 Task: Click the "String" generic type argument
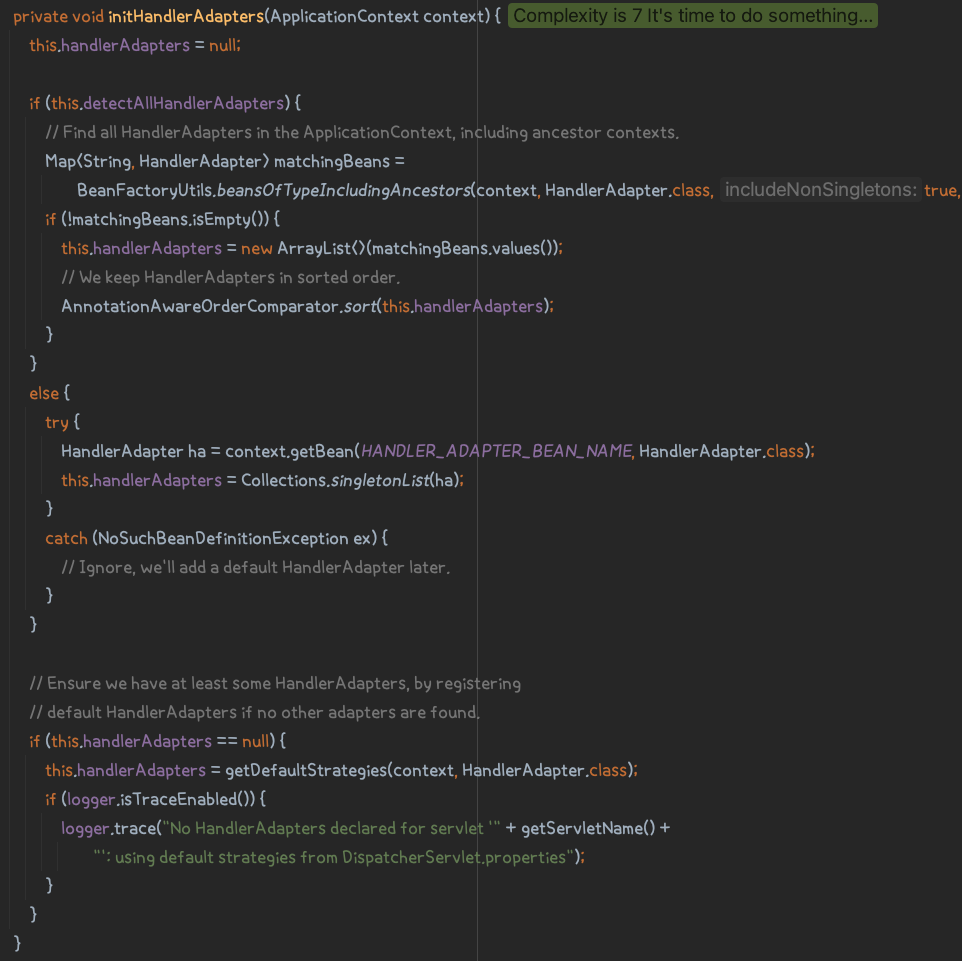(107, 161)
